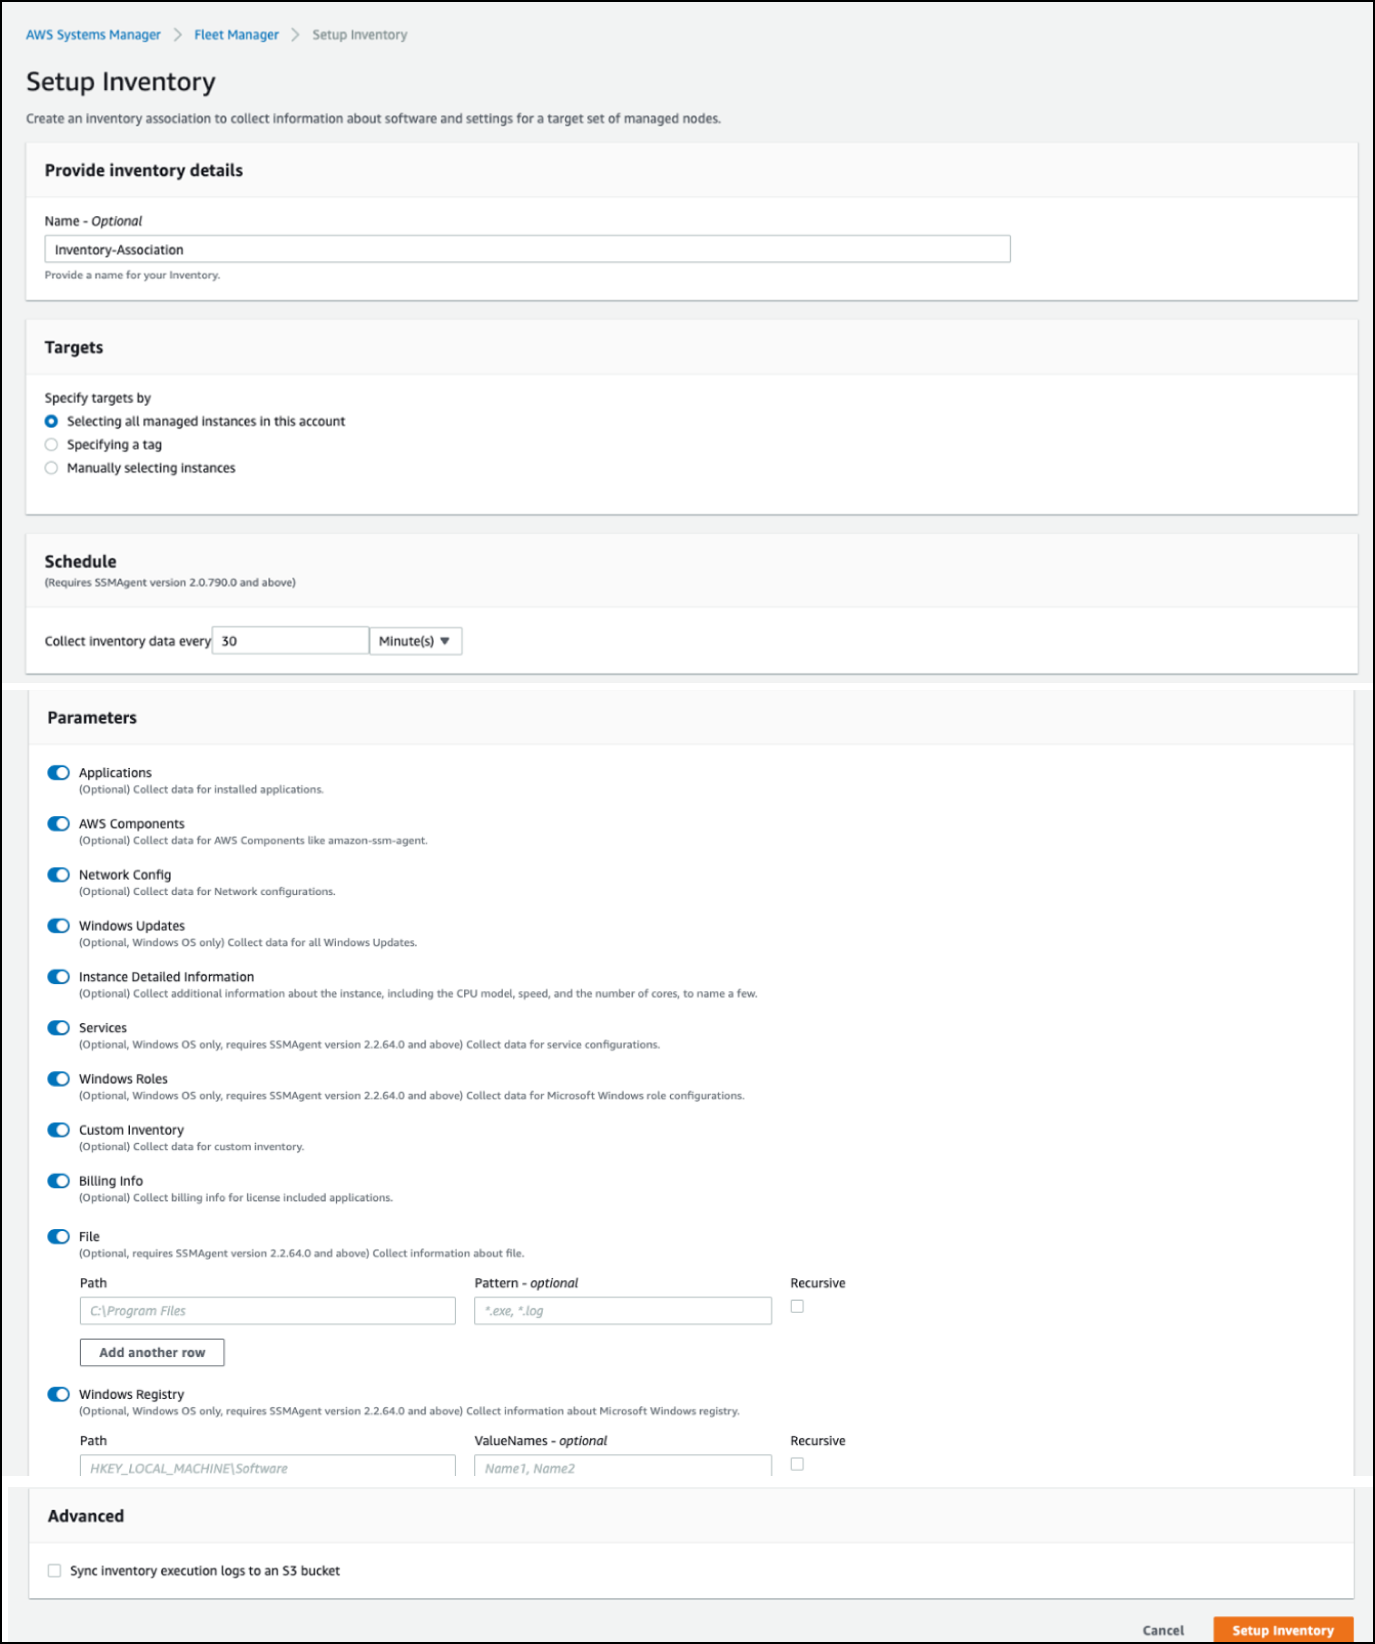Screen dimensions: 1375x1644
Task: Open the Minute(s) interval dropdown
Action: coord(415,641)
